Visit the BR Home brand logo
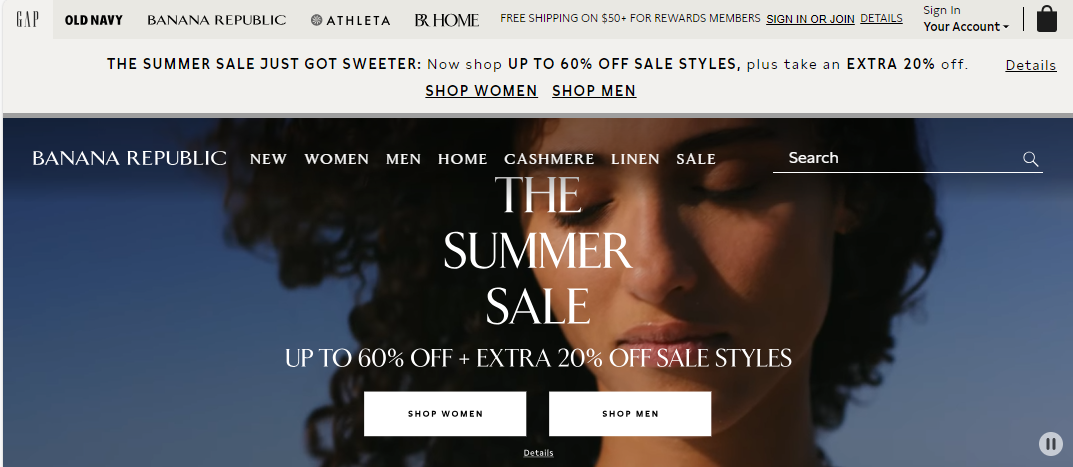This screenshot has width=1073, height=467. pos(447,20)
